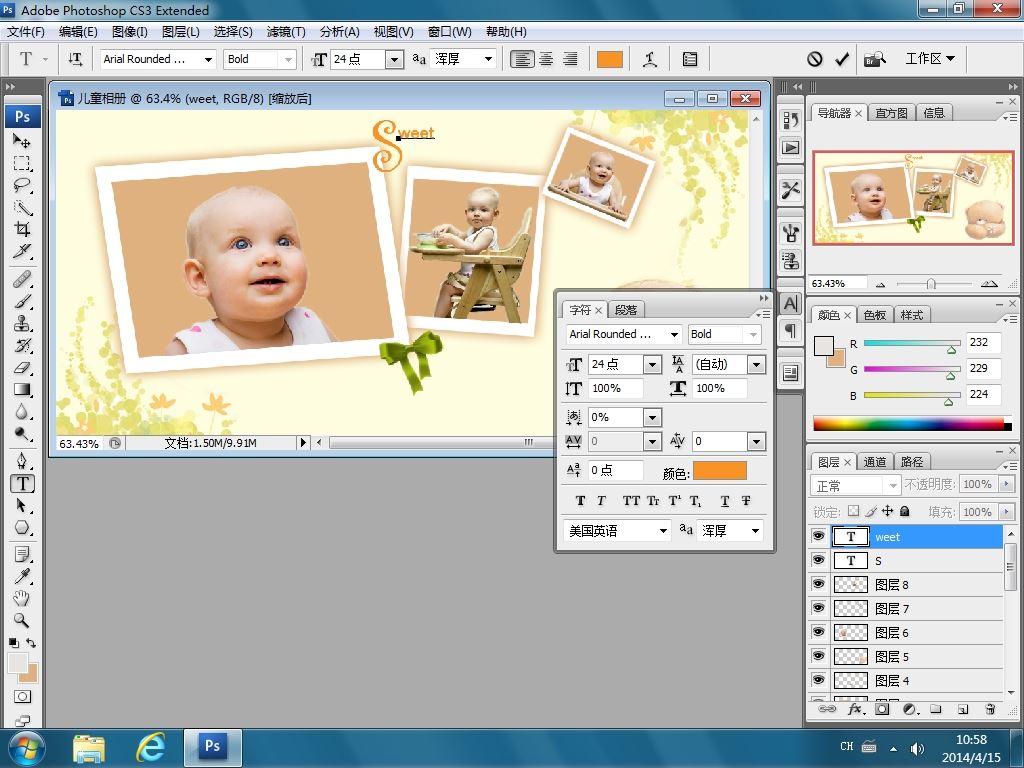
Task: Hide the 'weet' text layer
Action: pyautogui.click(x=819, y=536)
